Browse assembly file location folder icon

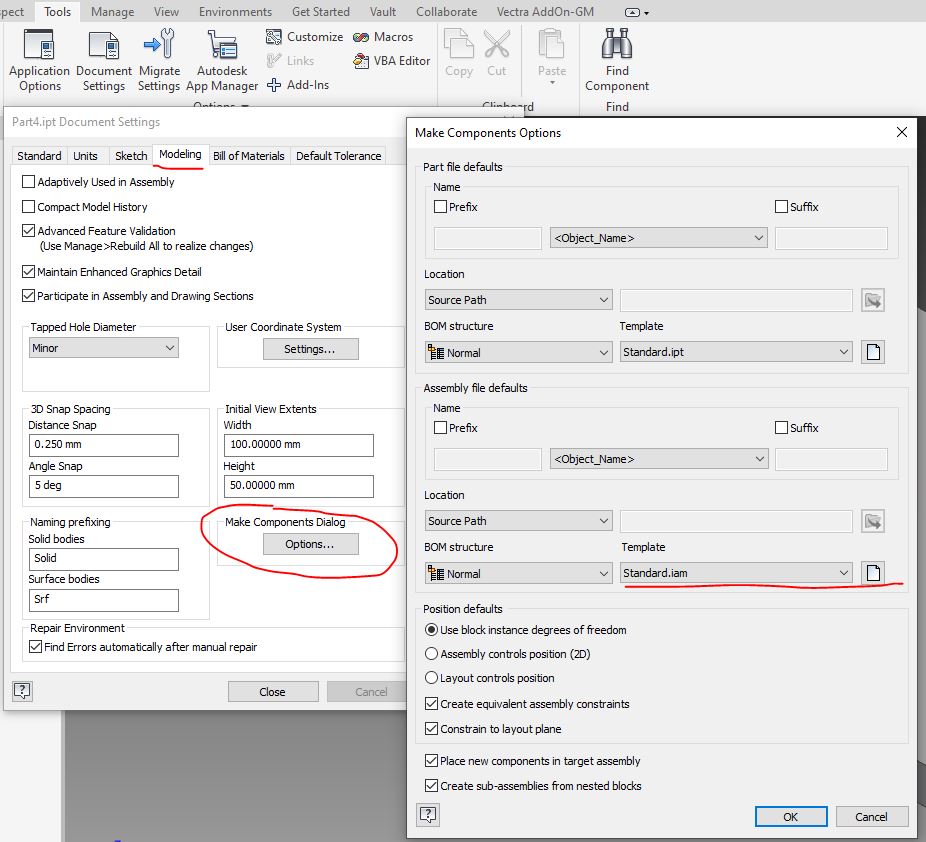pyautogui.click(x=873, y=521)
